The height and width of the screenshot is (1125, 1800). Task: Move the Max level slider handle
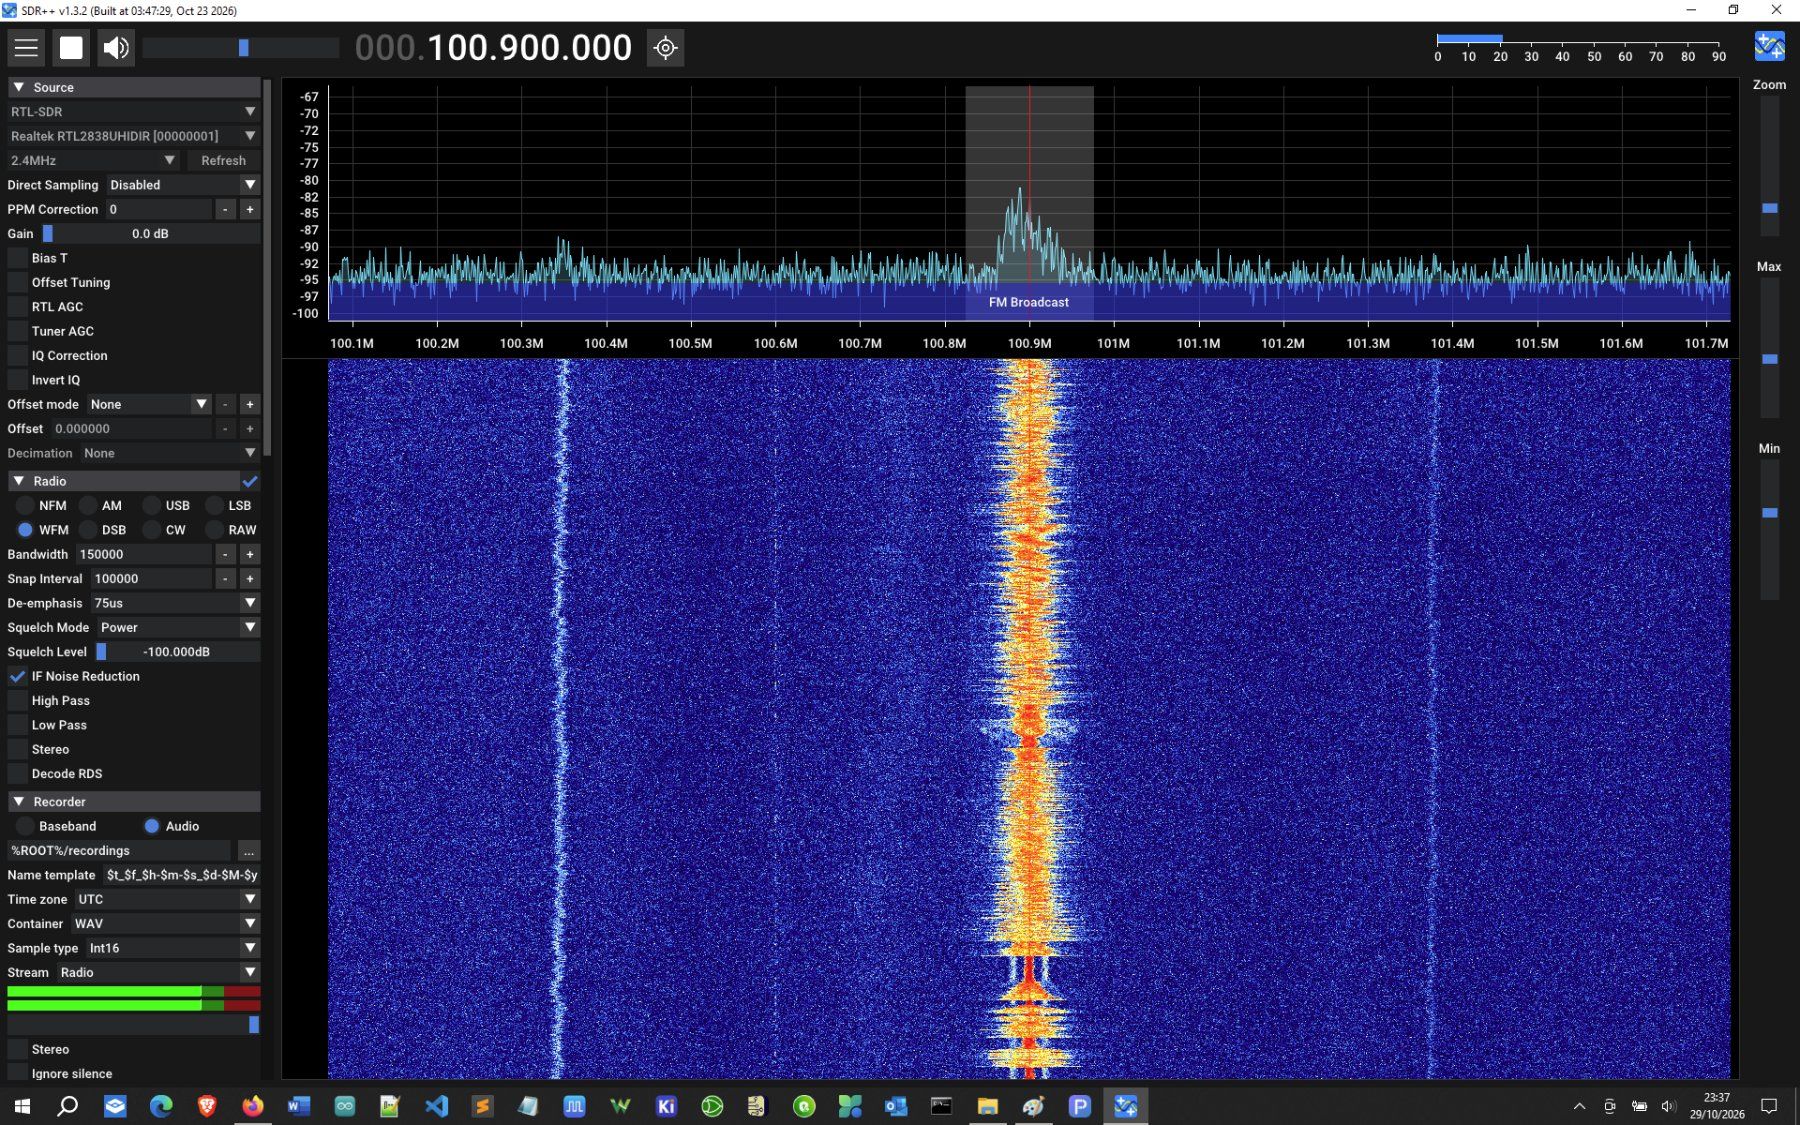(1769, 359)
